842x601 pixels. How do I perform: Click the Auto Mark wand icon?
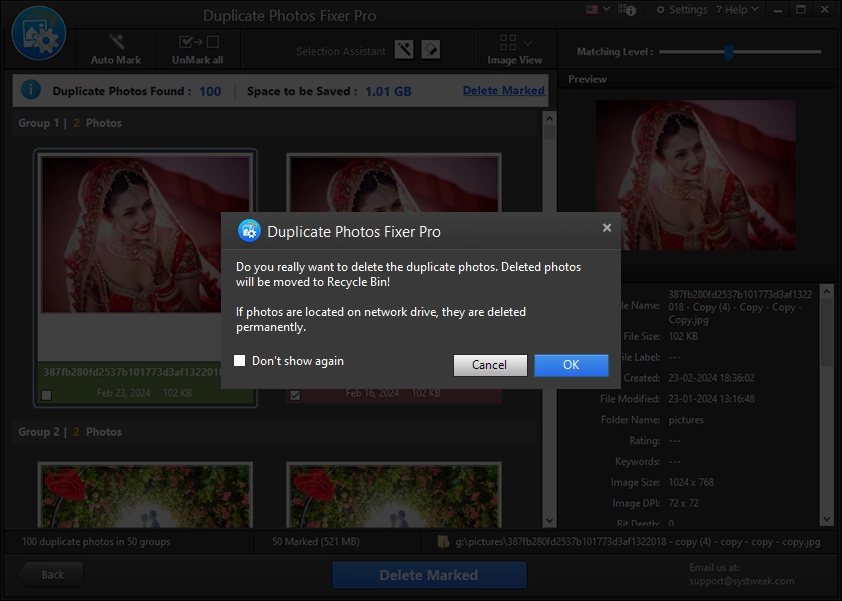[116, 41]
